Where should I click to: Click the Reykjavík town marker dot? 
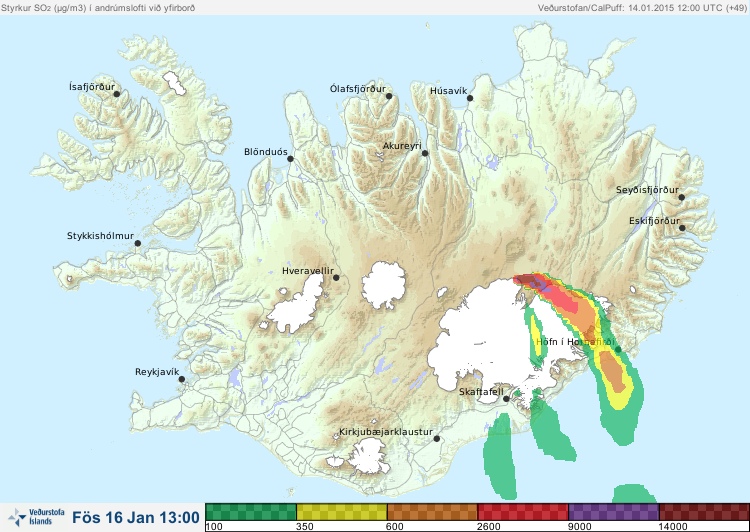pyautogui.click(x=182, y=379)
